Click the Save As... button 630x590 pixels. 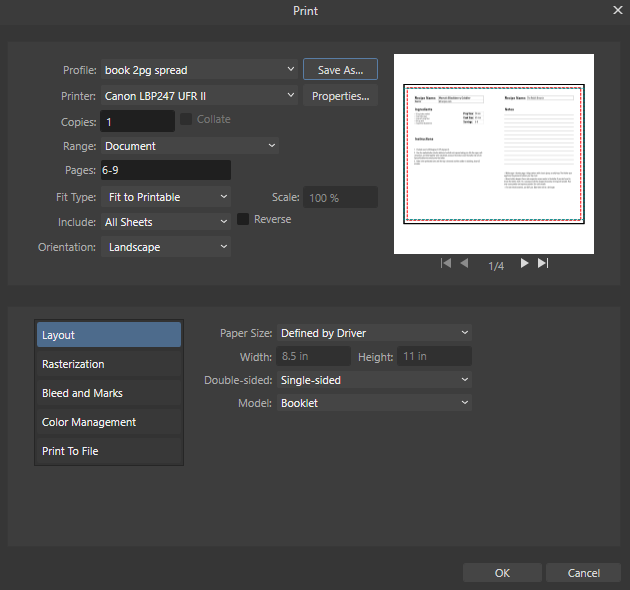340,70
